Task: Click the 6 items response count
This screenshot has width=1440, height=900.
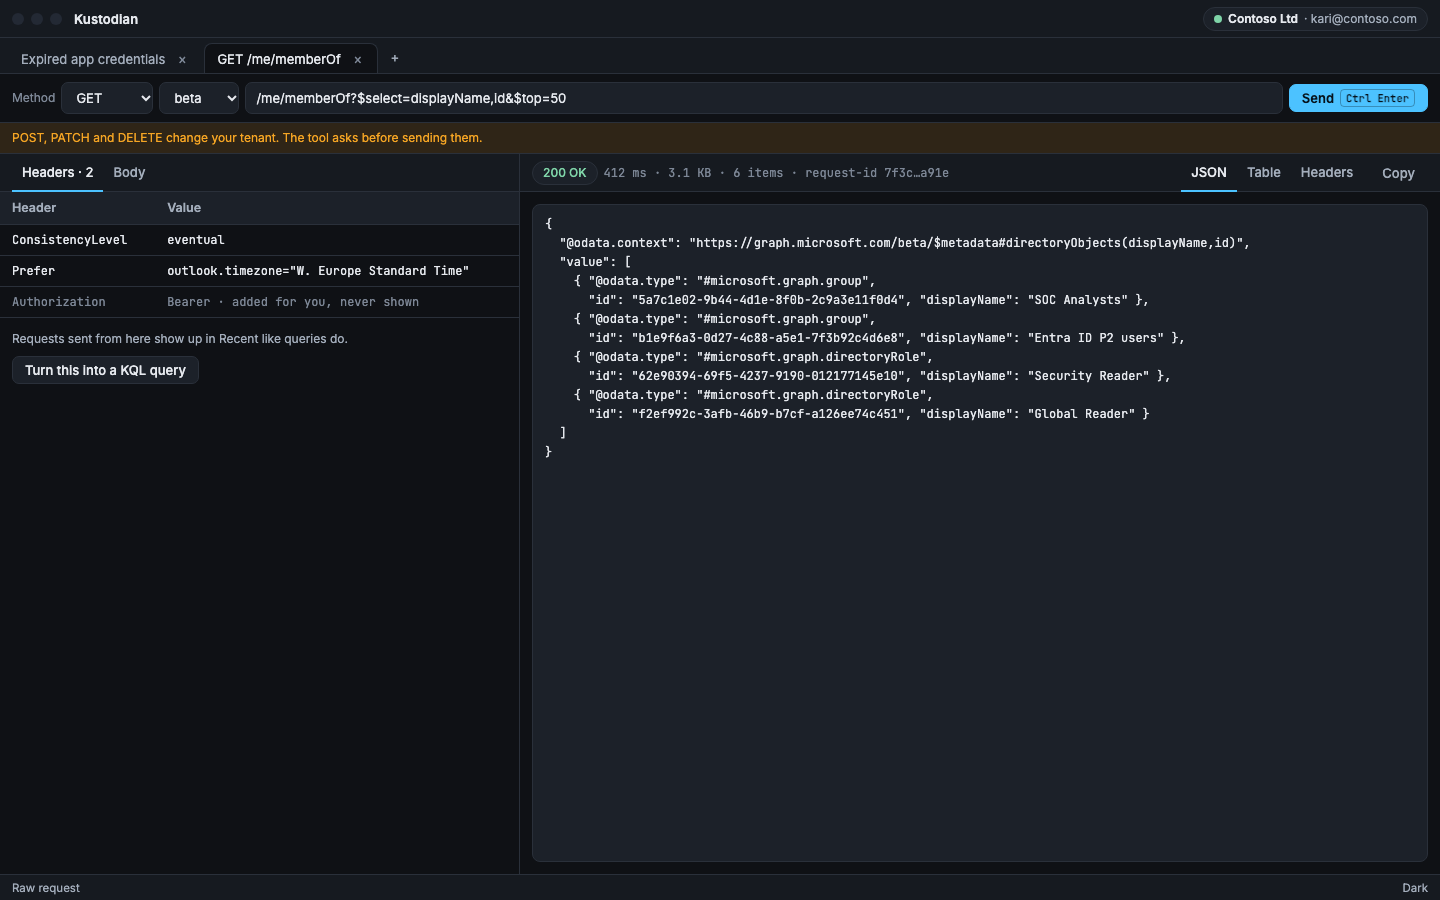Action: point(758,173)
